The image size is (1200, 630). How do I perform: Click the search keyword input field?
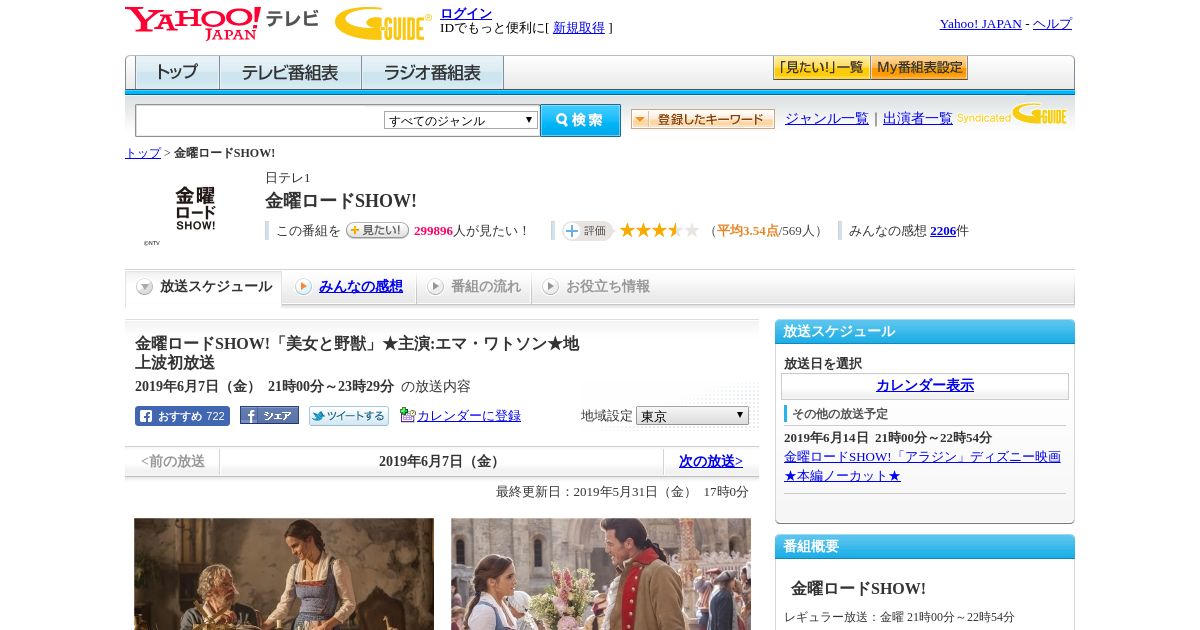pos(260,120)
